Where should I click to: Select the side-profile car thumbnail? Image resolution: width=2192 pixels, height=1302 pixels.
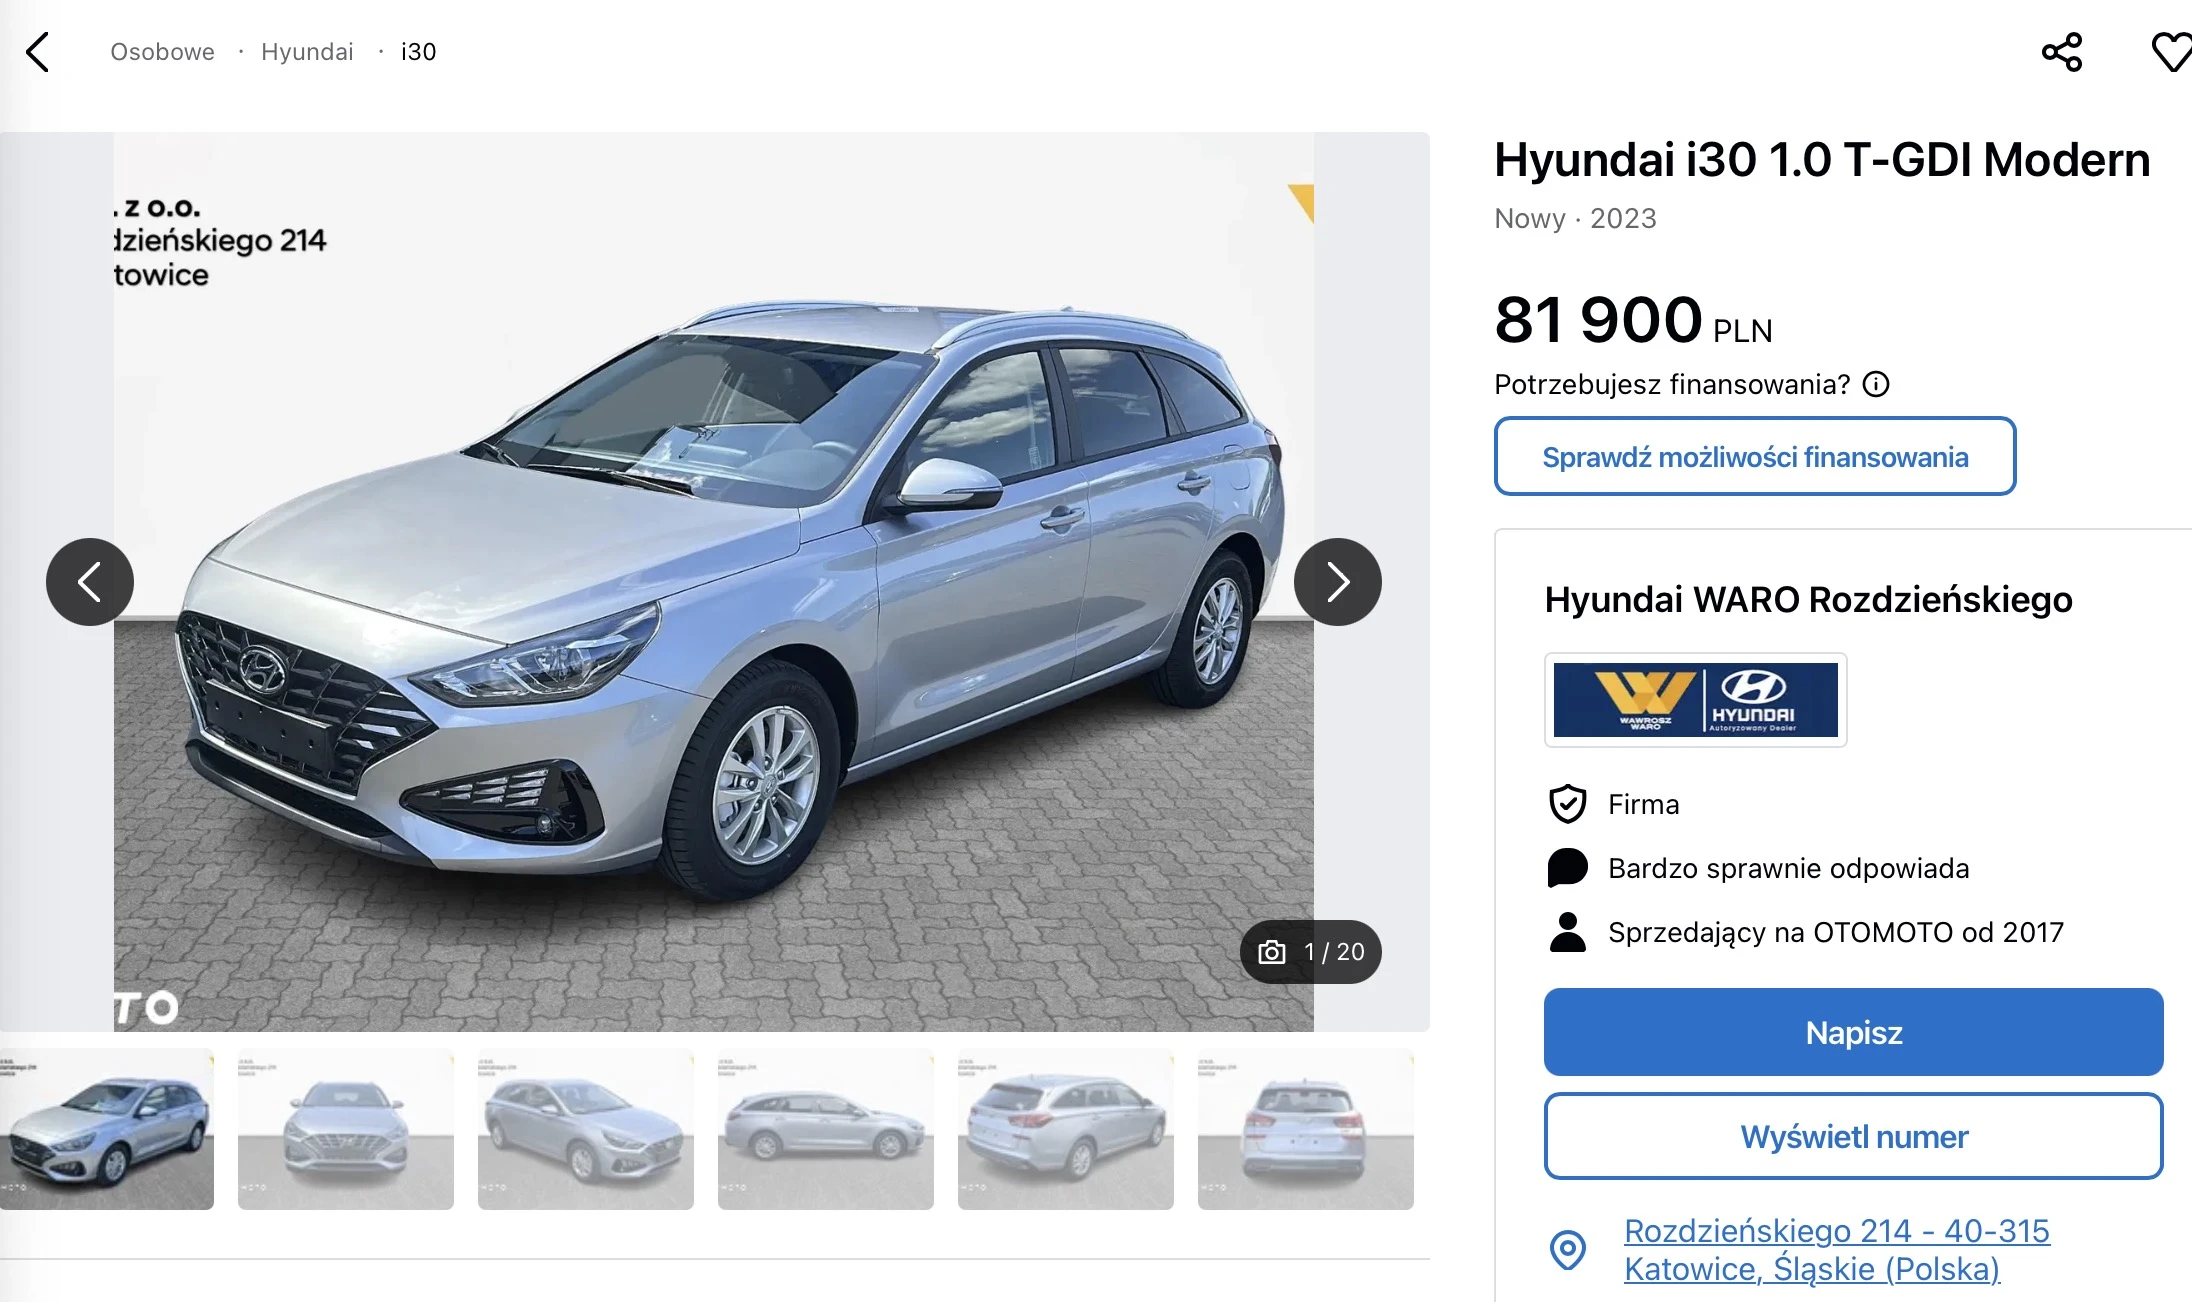(826, 1129)
